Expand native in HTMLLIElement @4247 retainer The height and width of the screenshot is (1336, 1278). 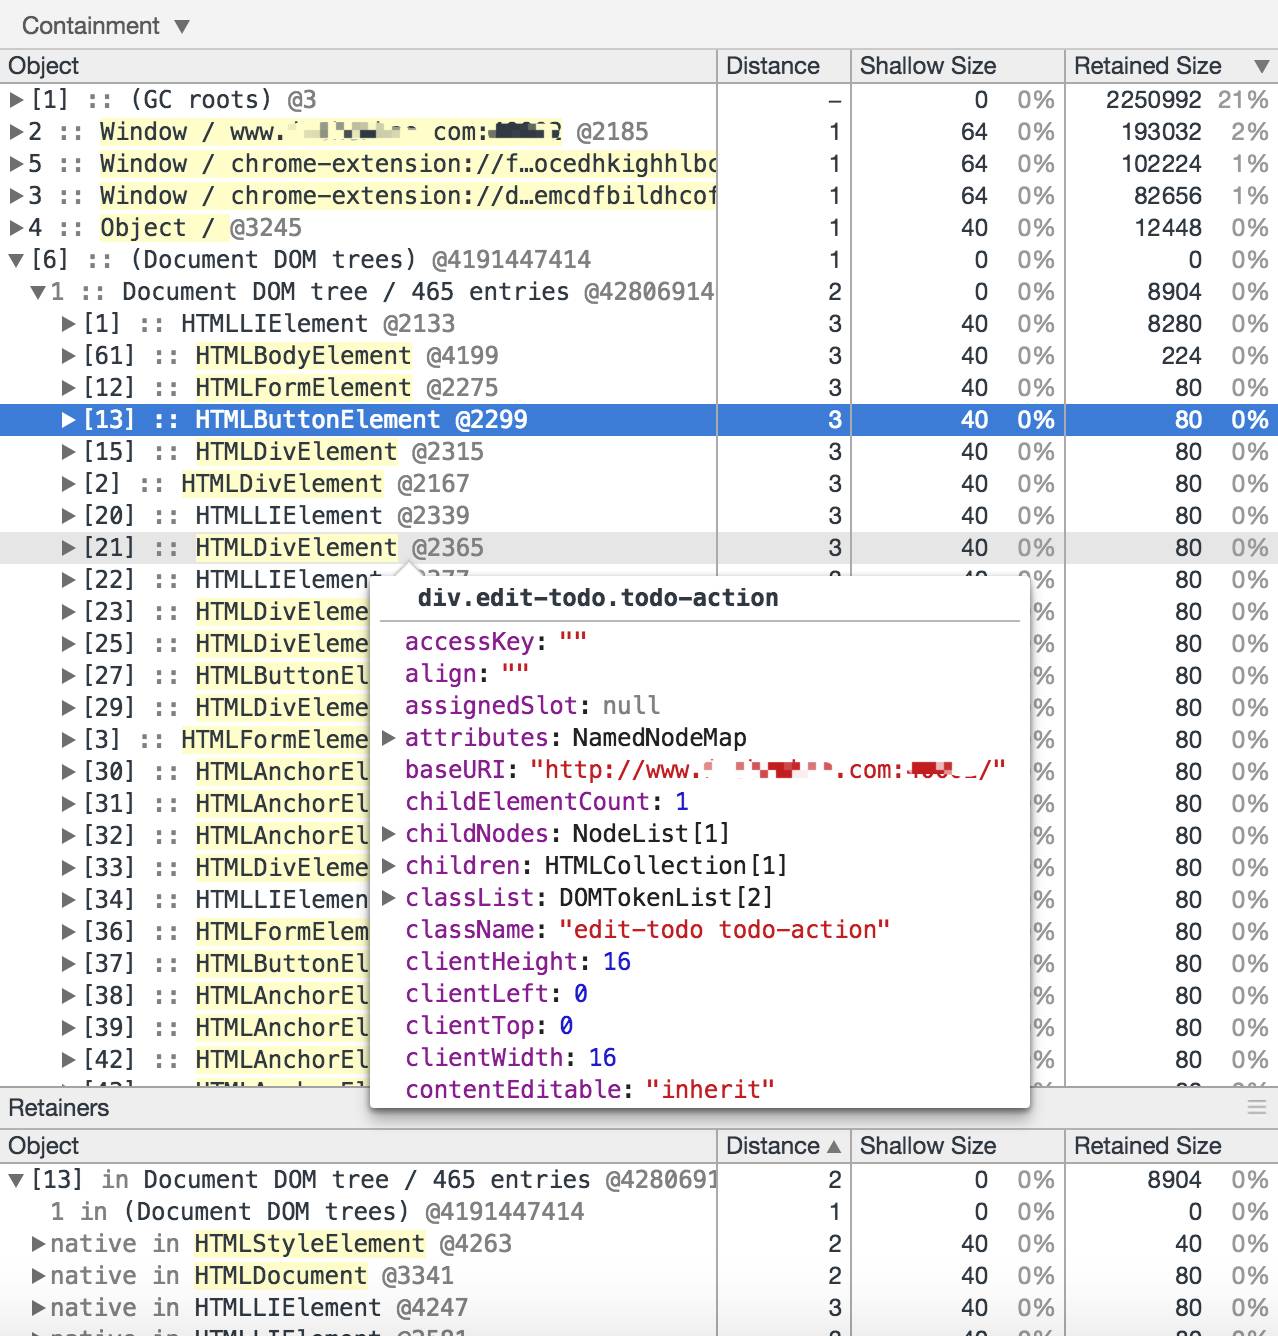pyautogui.click(x=38, y=1308)
